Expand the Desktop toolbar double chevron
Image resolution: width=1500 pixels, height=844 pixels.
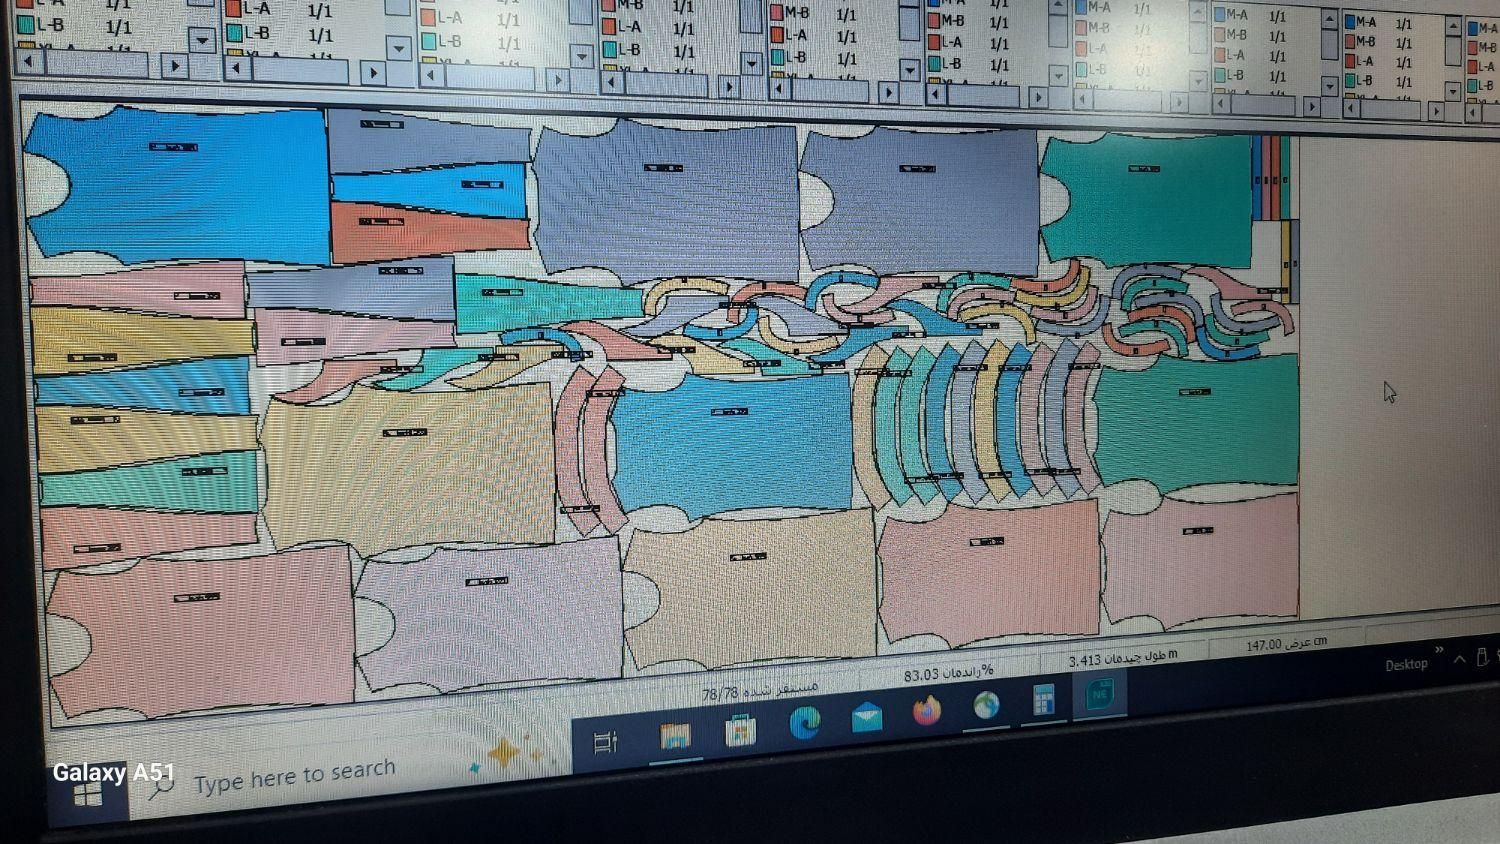1439,650
